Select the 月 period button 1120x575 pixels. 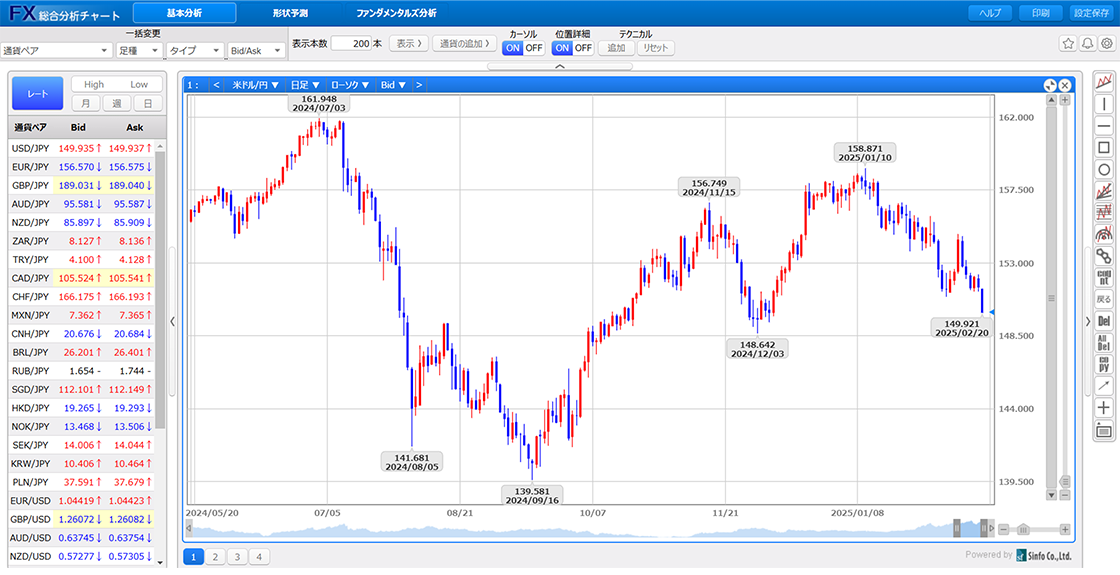tap(86, 104)
